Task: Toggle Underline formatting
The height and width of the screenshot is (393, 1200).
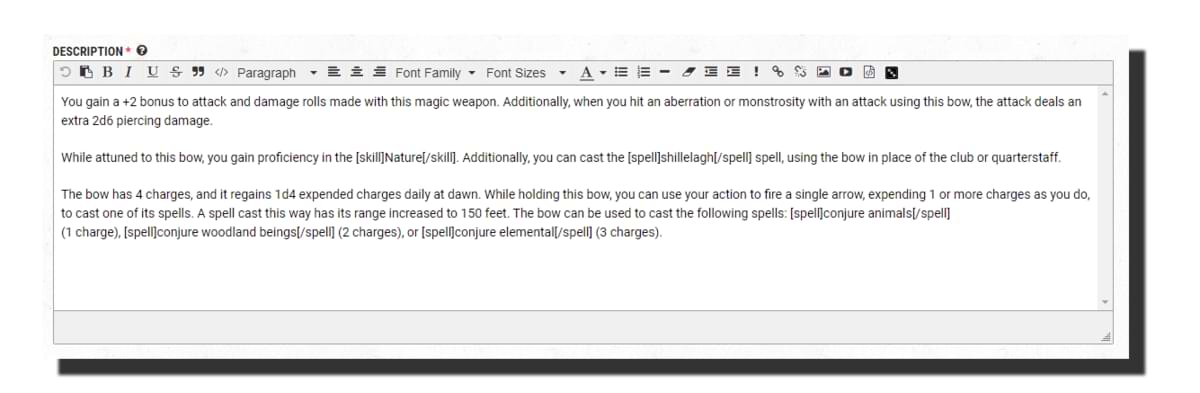Action: [152, 72]
